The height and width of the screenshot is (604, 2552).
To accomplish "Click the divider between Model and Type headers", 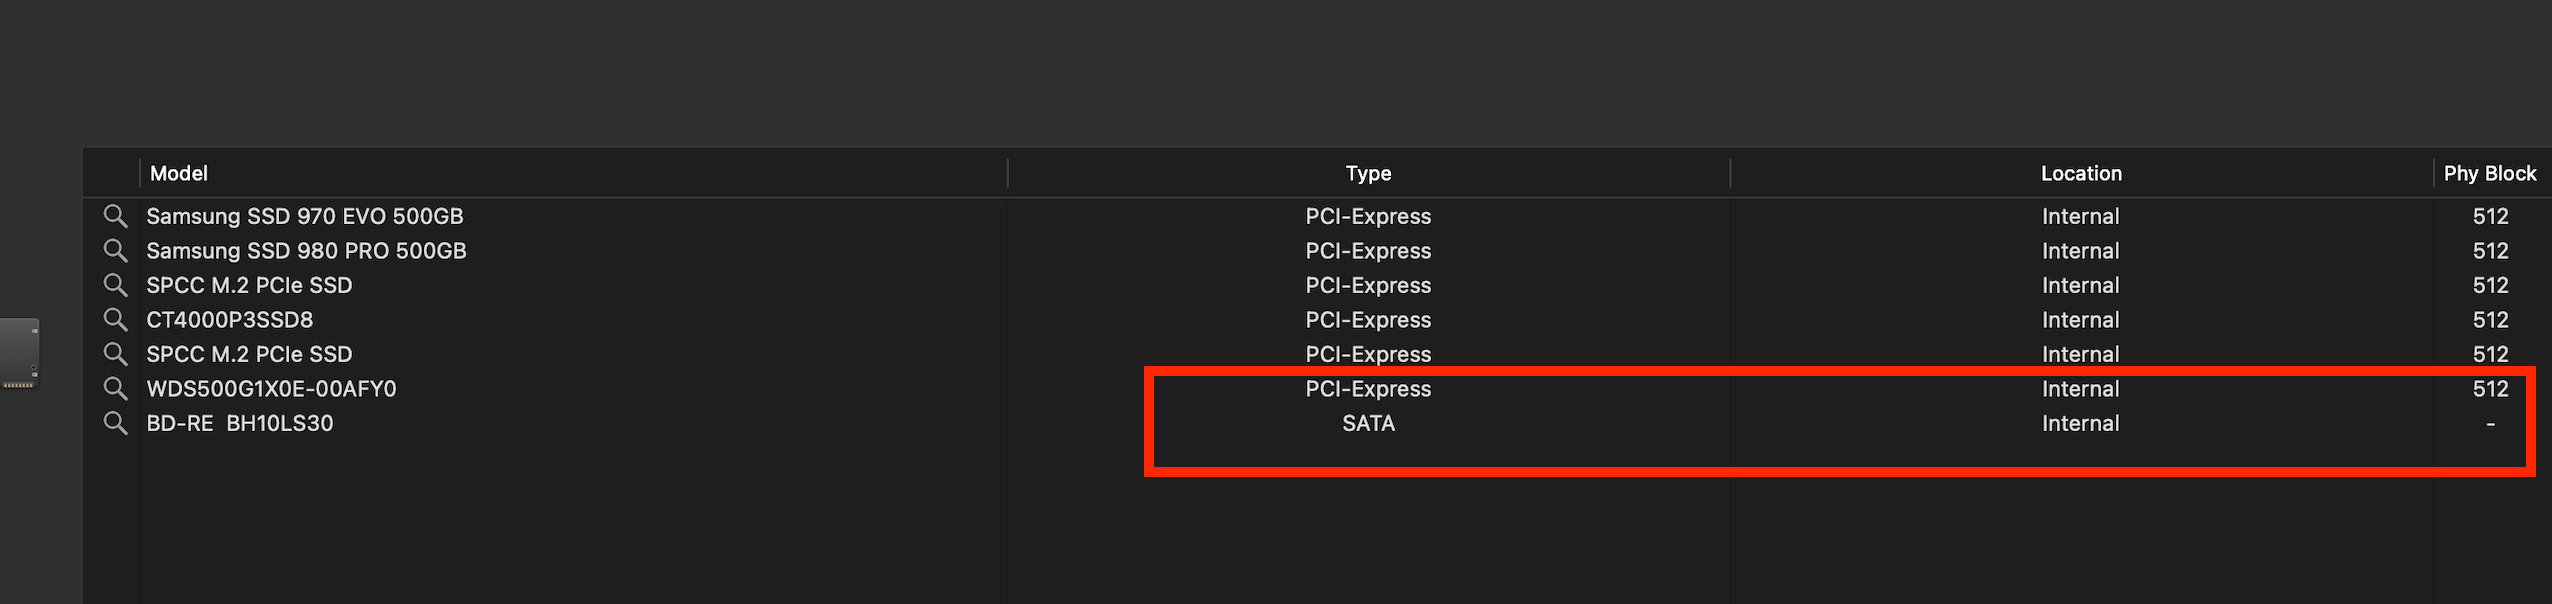I will [x=1005, y=173].
